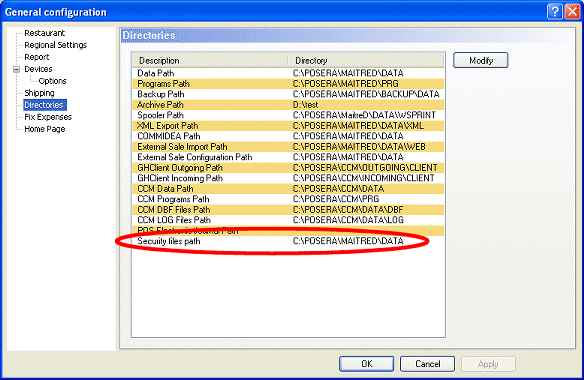Select the Directories tree item
584x380 pixels.
(45, 105)
